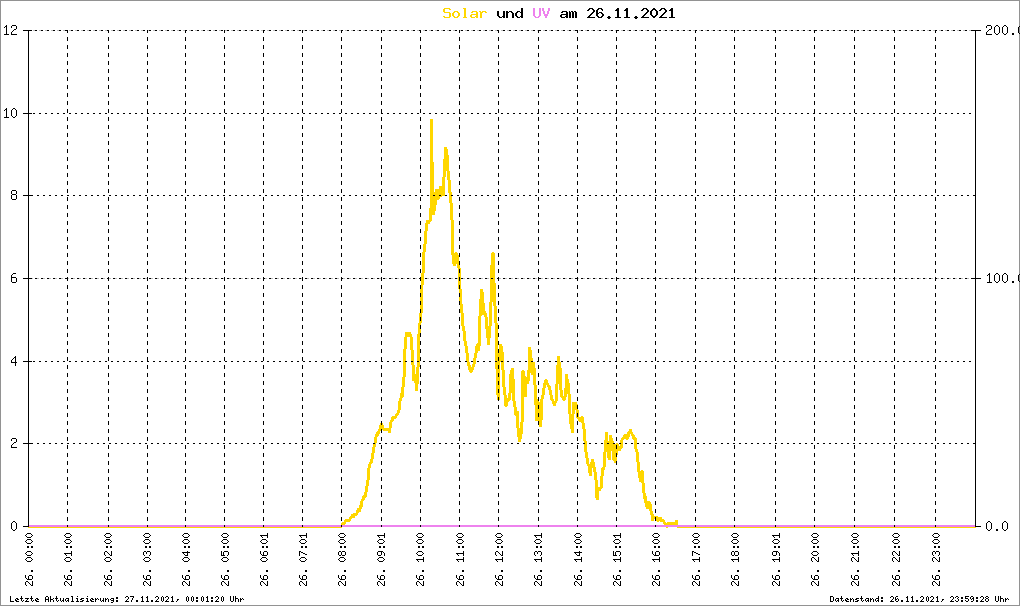This screenshot has width=1020, height=606.
Task: Click the time label '26. 23:00'
Action: (936, 560)
